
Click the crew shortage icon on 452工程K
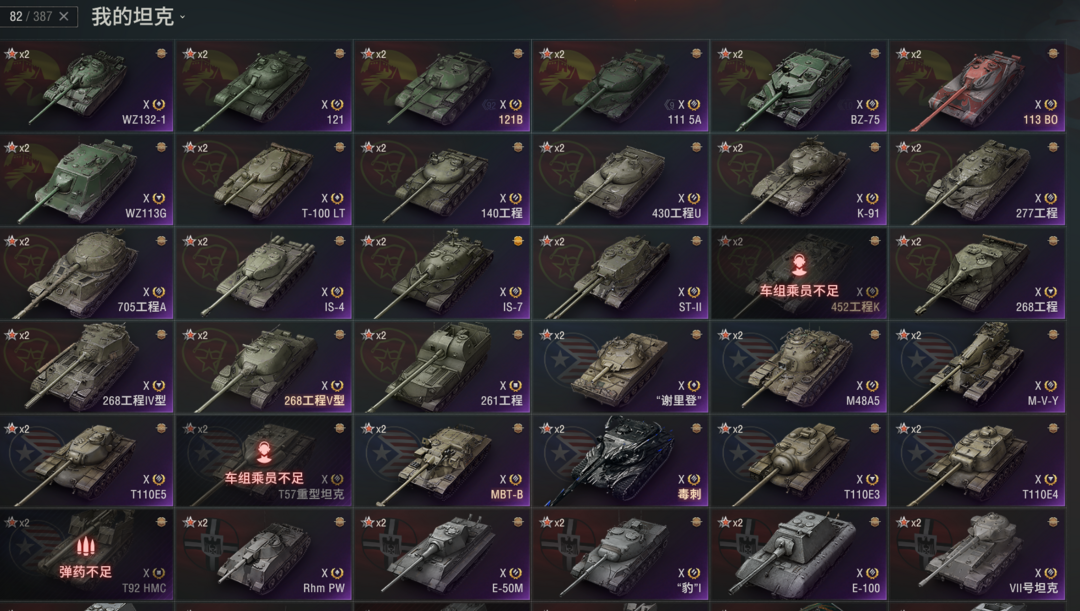point(799,265)
